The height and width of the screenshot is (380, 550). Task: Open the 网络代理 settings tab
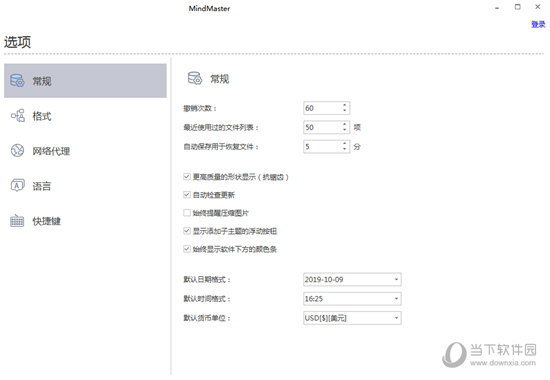85,151
